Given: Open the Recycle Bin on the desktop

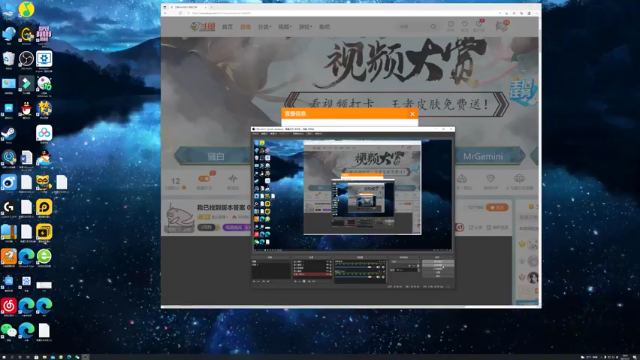Looking at the screenshot, I should click(x=9, y=59).
